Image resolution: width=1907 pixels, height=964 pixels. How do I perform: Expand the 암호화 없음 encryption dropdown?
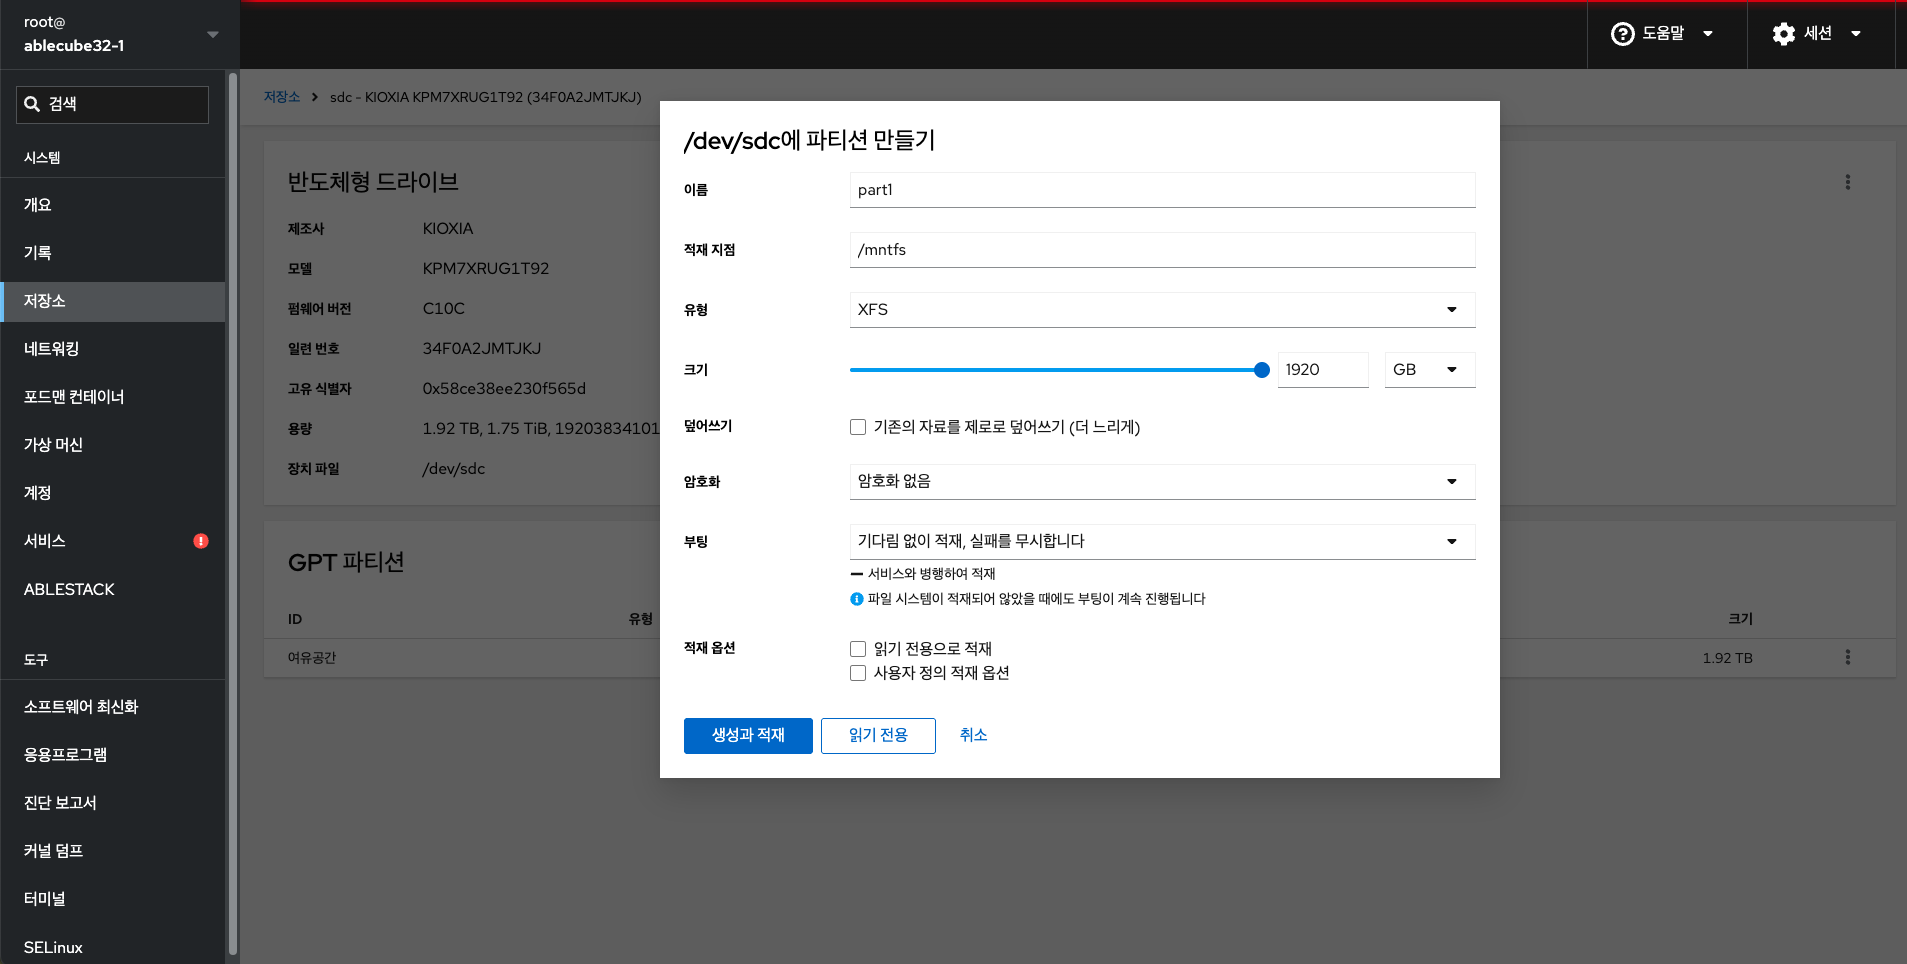coord(1161,482)
